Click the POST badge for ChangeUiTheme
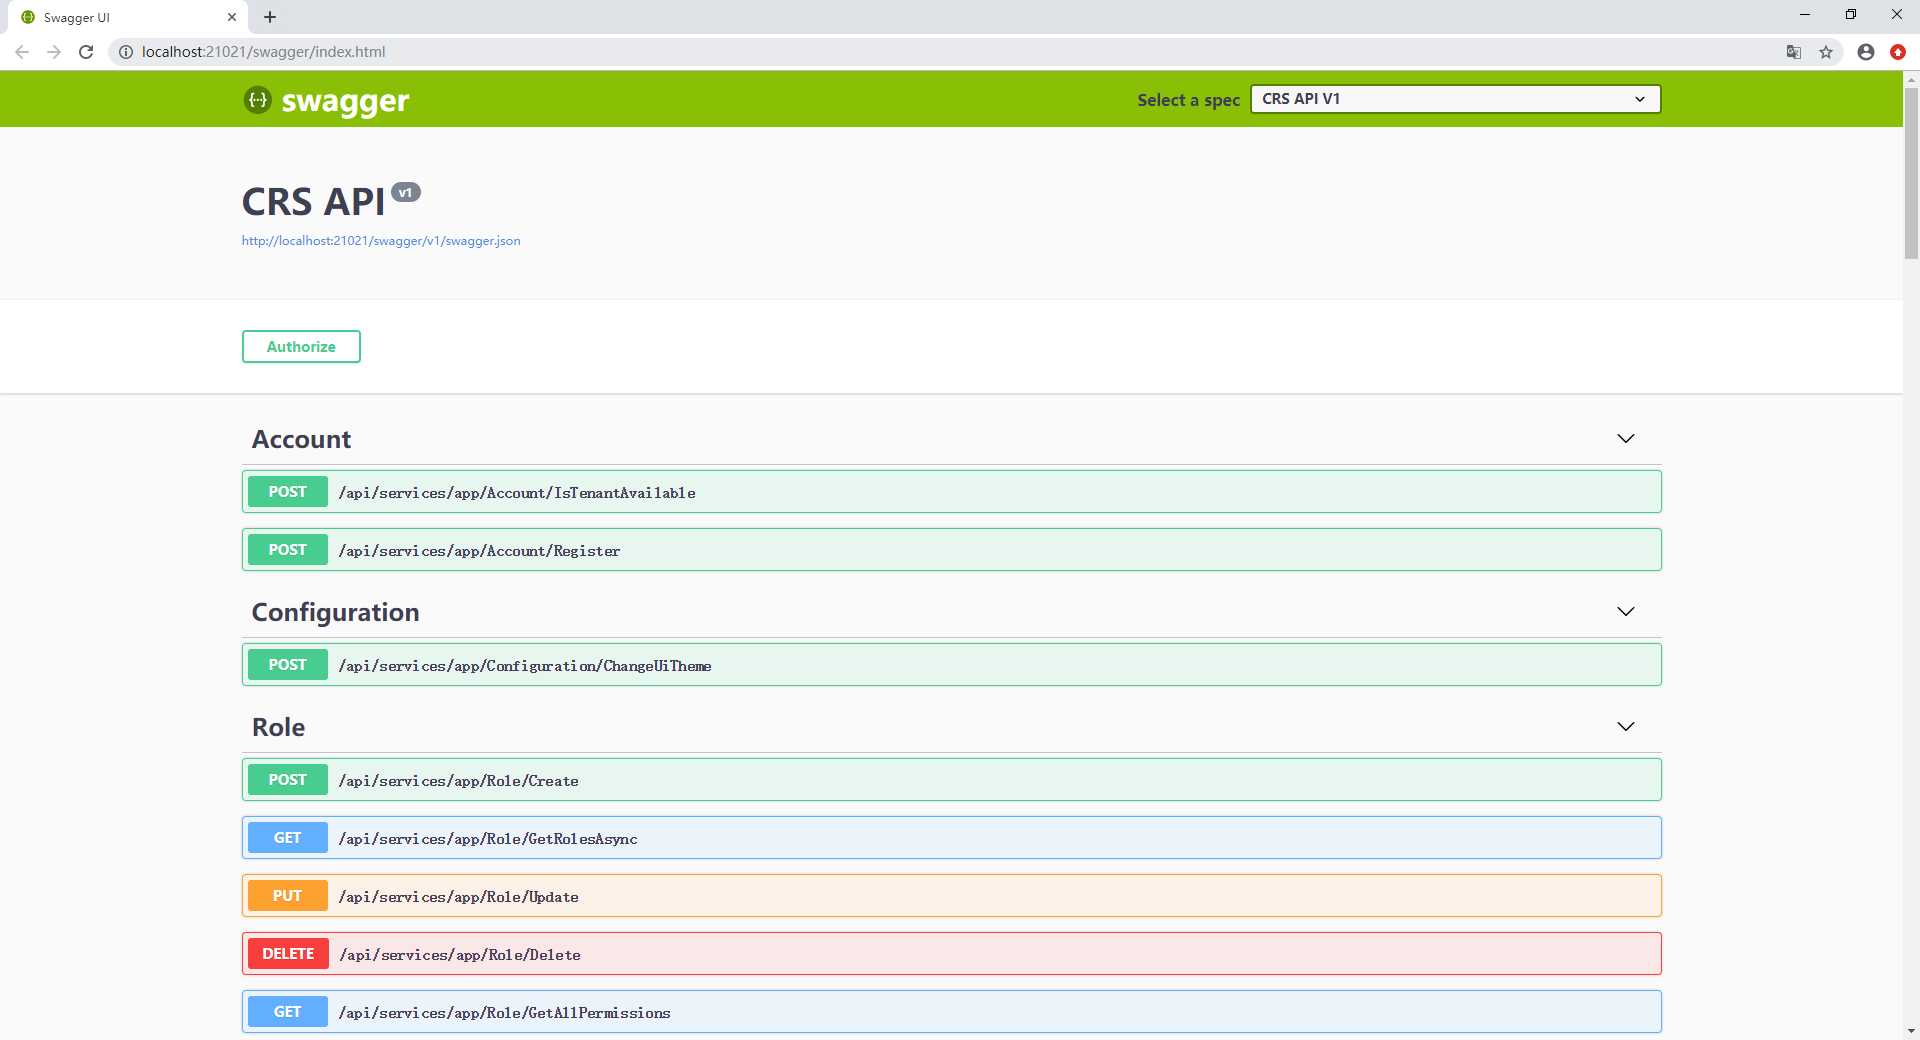The image size is (1920, 1040). 287,665
